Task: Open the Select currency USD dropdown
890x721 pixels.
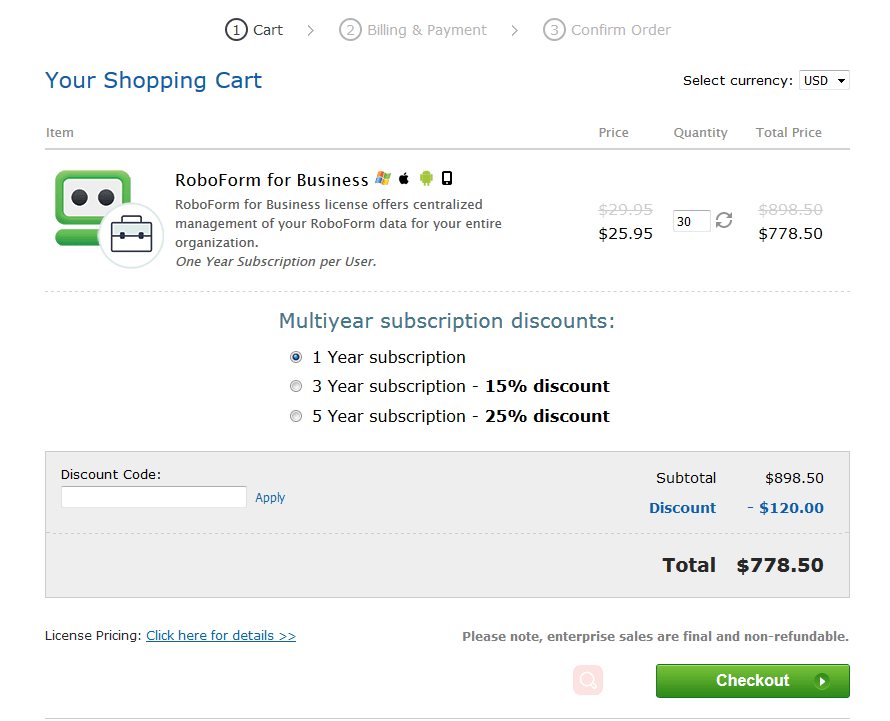Action: point(824,80)
